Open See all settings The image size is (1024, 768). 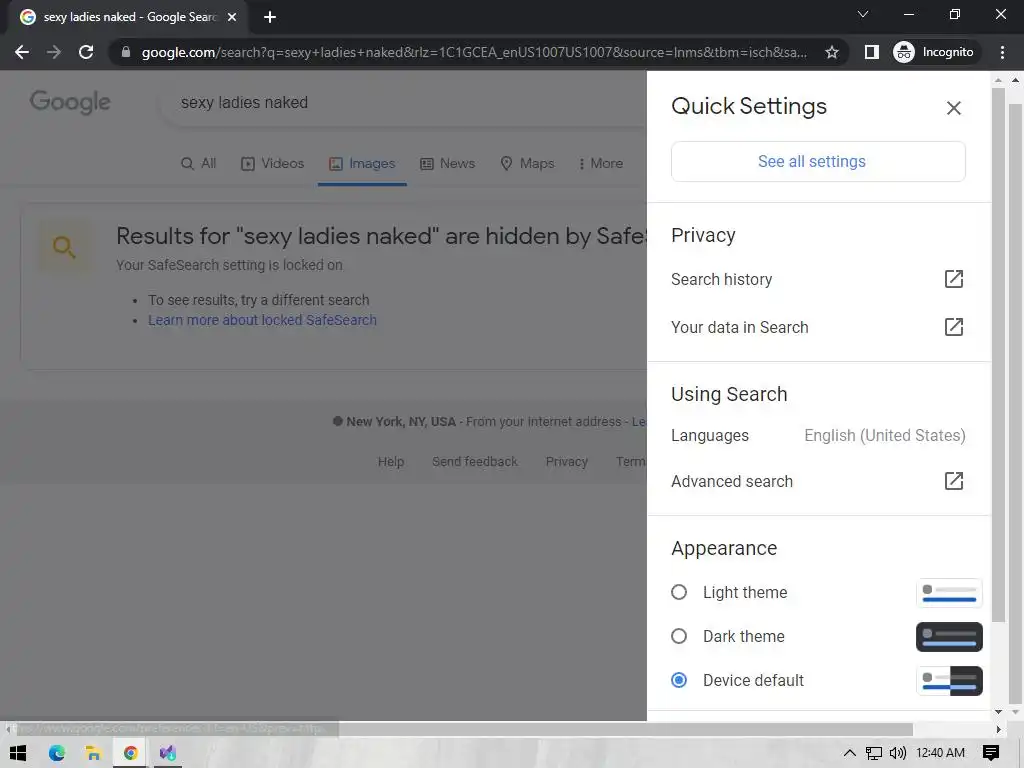pos(818,161)
